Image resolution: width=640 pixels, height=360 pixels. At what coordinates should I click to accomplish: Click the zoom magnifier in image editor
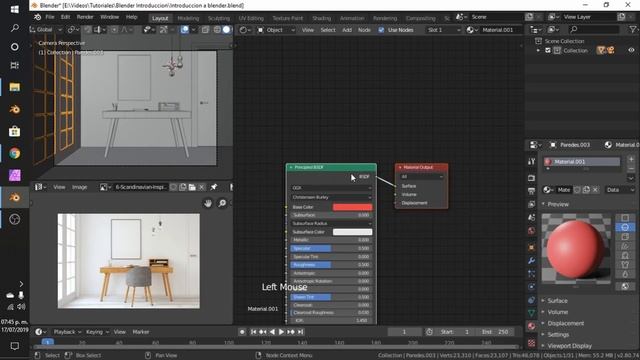(x=222, y=203)
